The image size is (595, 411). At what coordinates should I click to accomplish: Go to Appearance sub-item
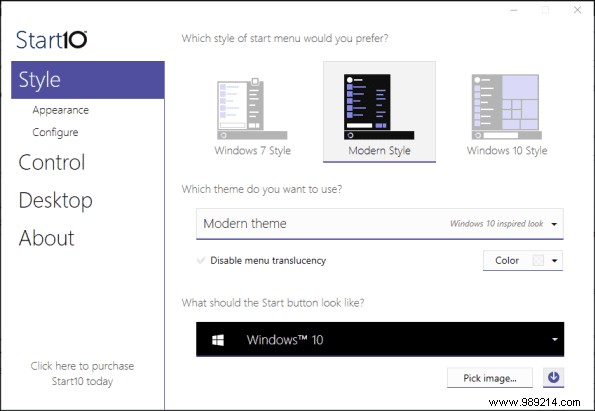click(x=61, y=110)
